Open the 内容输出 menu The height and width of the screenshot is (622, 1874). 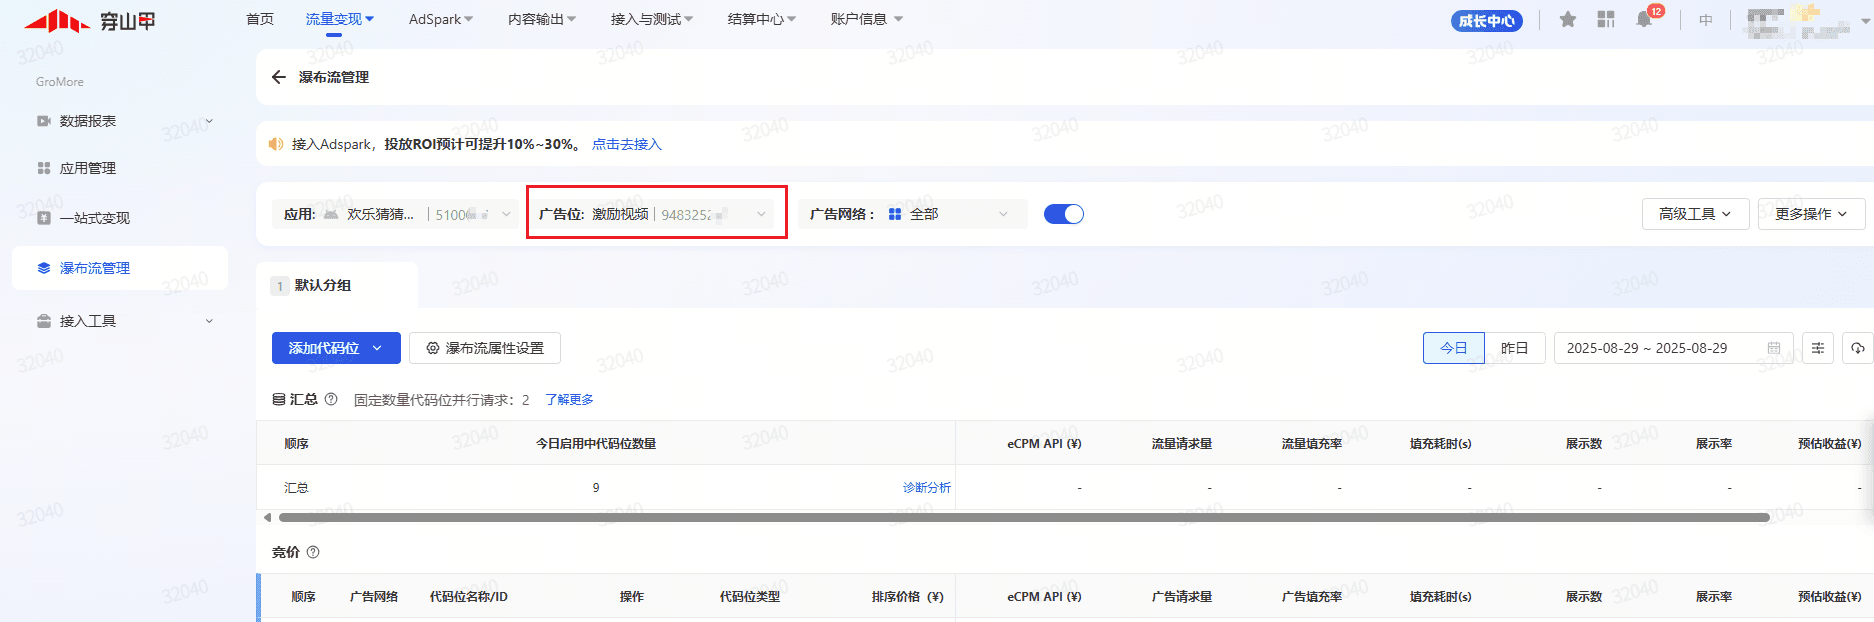[x=542, y=19]
